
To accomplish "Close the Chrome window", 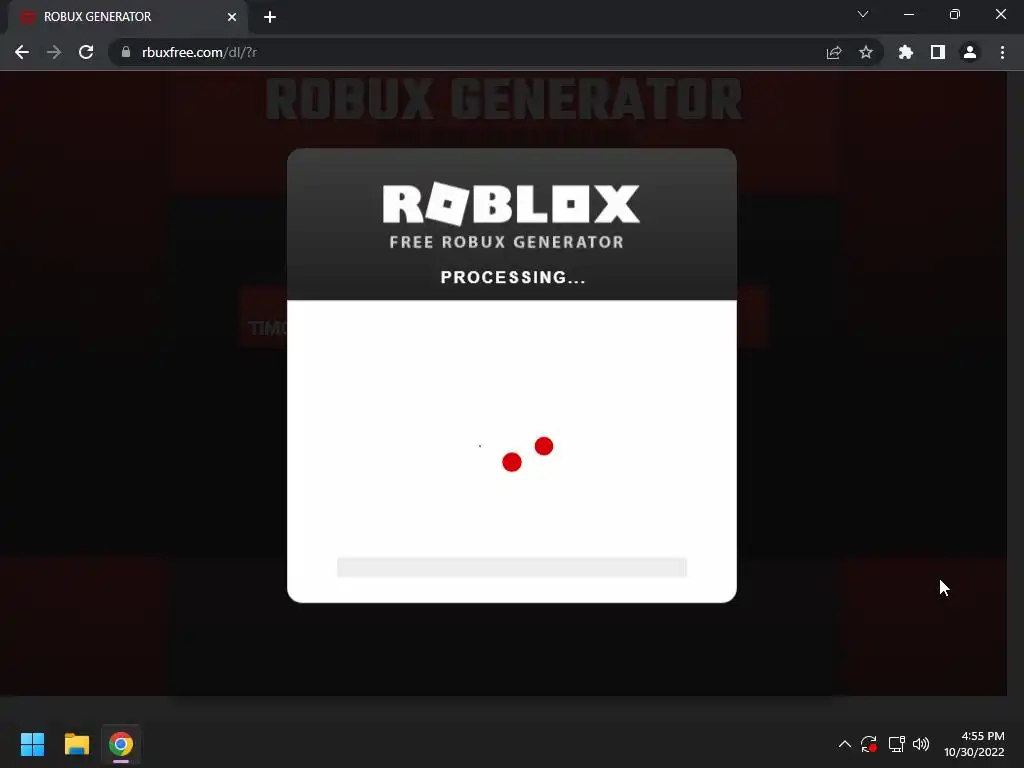I will [x=1000, y=14].
